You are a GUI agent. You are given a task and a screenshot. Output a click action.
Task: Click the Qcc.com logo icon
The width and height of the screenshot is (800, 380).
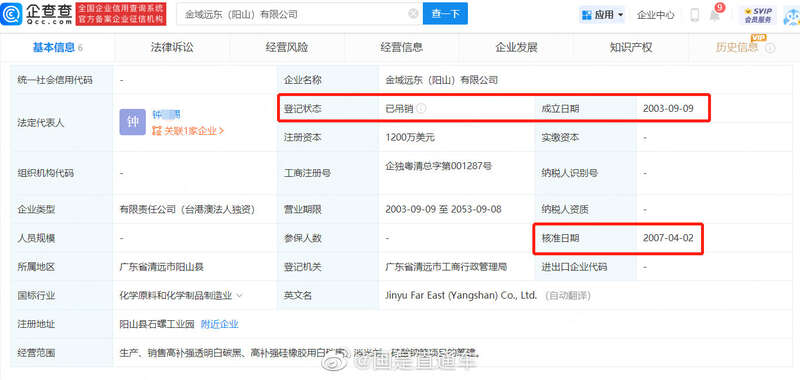(x=11, y=14)
